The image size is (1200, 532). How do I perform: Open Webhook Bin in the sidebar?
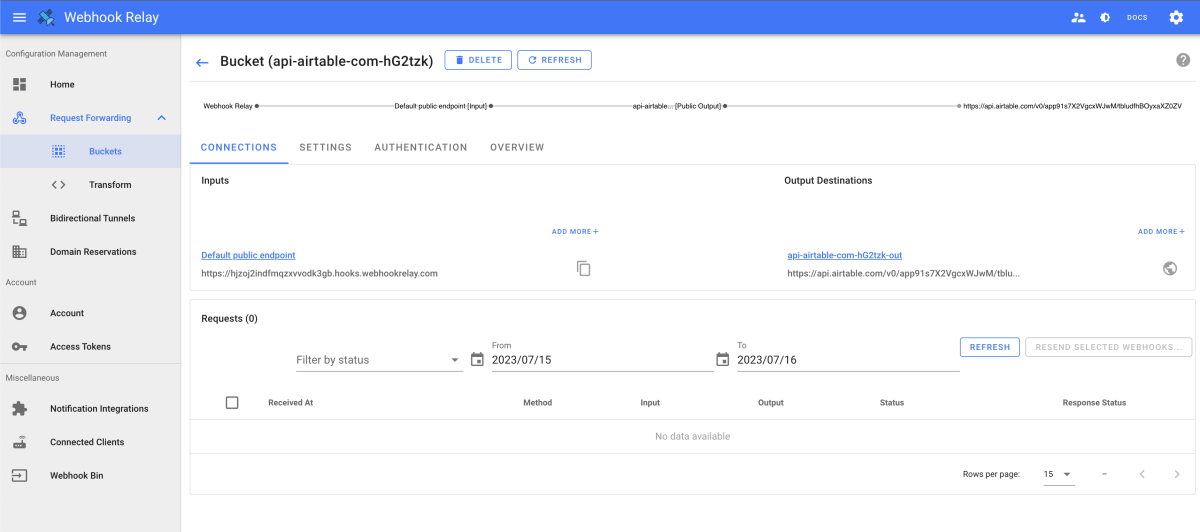[76, 475]
